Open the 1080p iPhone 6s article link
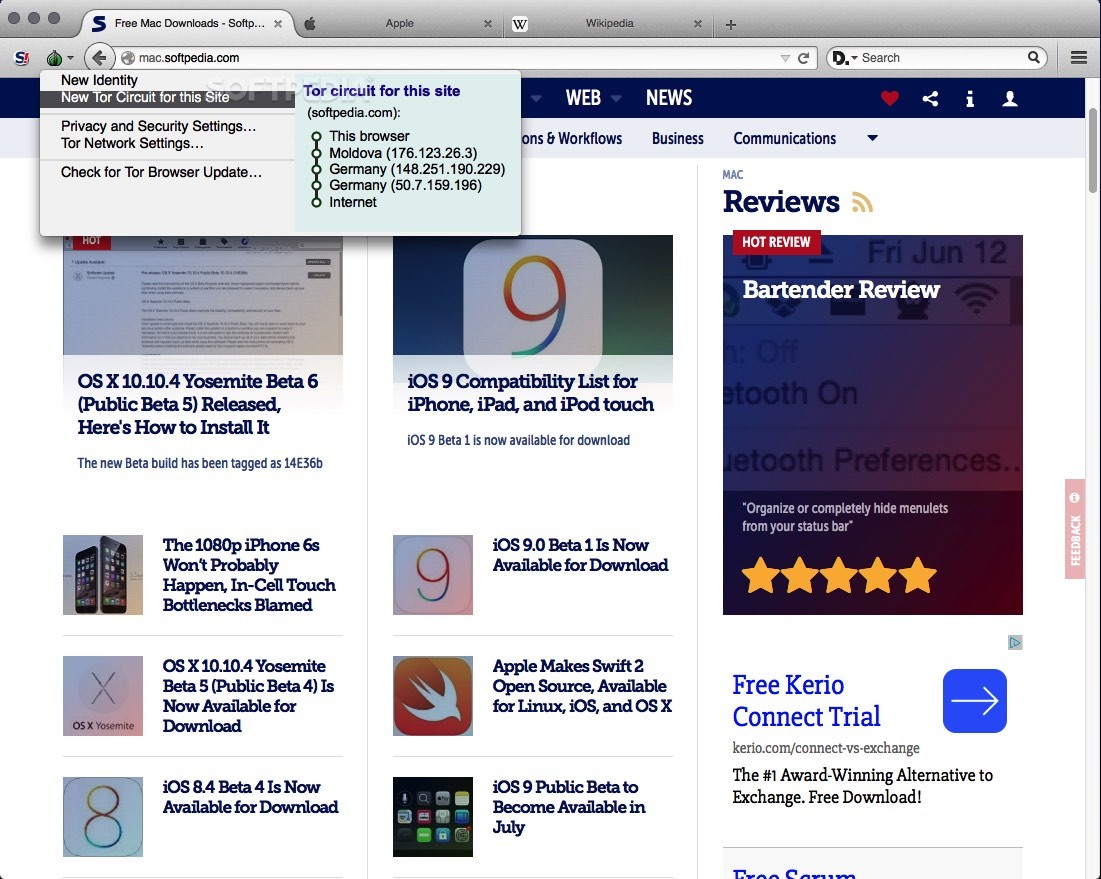Screen dimensions: 1101x879 249,574
